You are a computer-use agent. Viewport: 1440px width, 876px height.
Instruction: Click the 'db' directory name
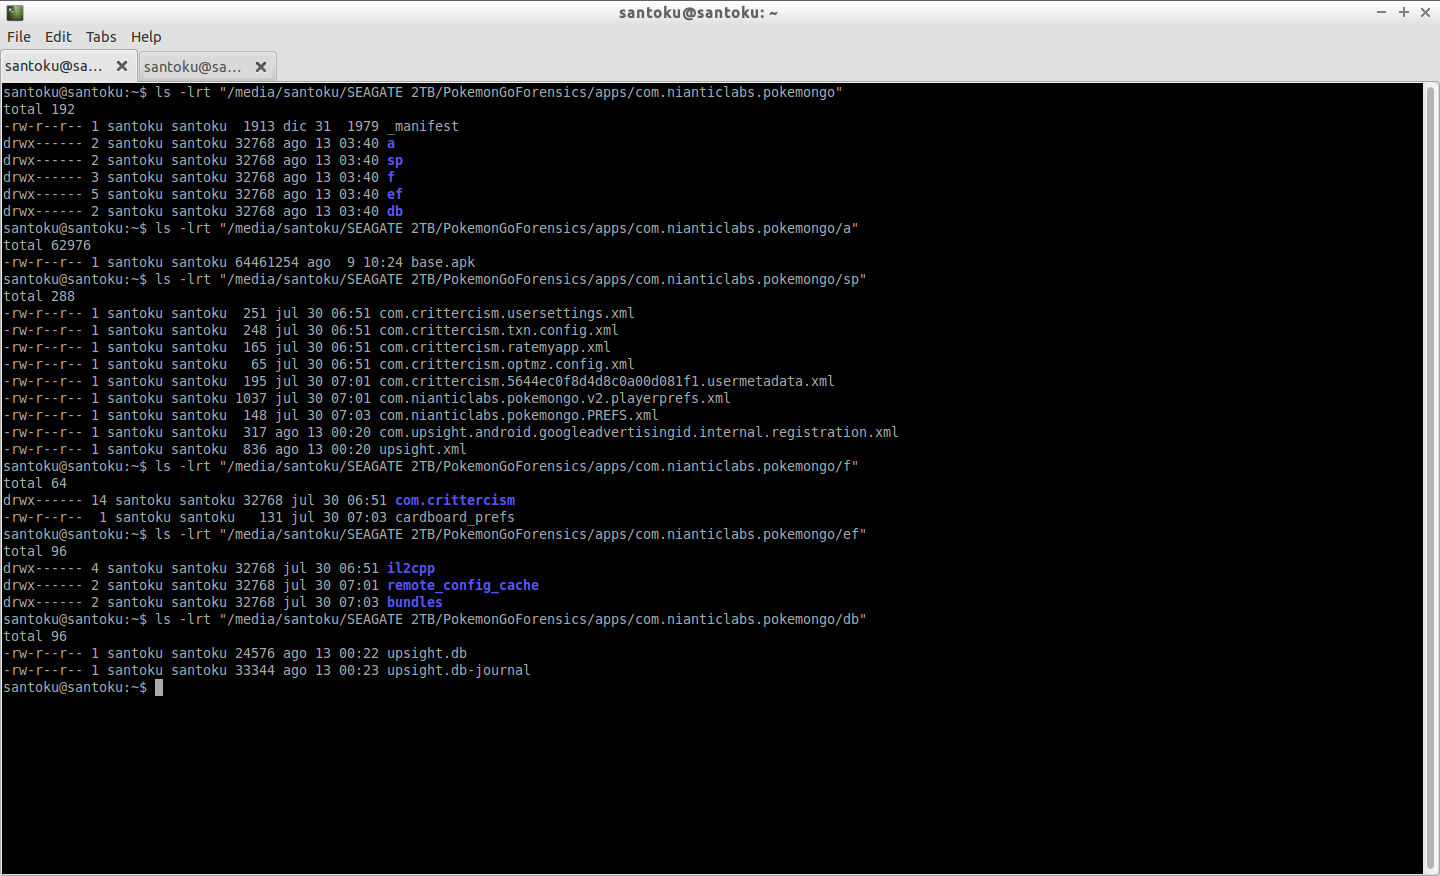(x=395, y=211)
